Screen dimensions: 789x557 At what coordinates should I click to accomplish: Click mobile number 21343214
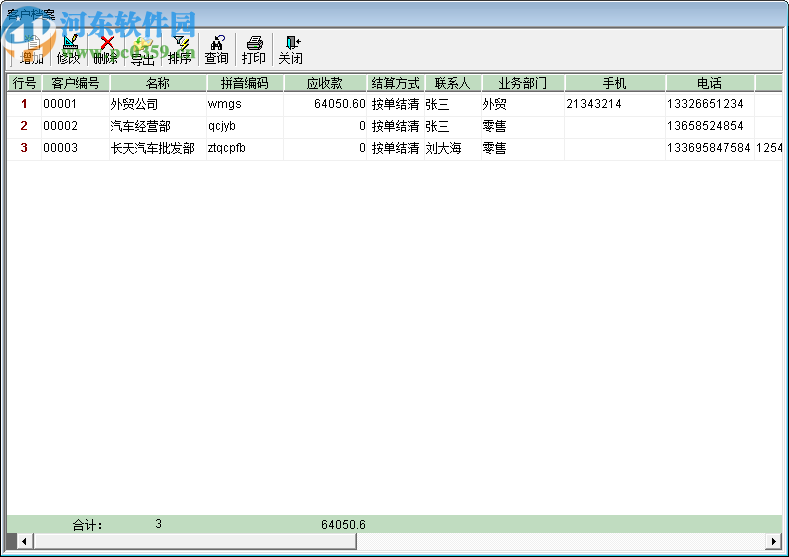[x=594, y=104]
